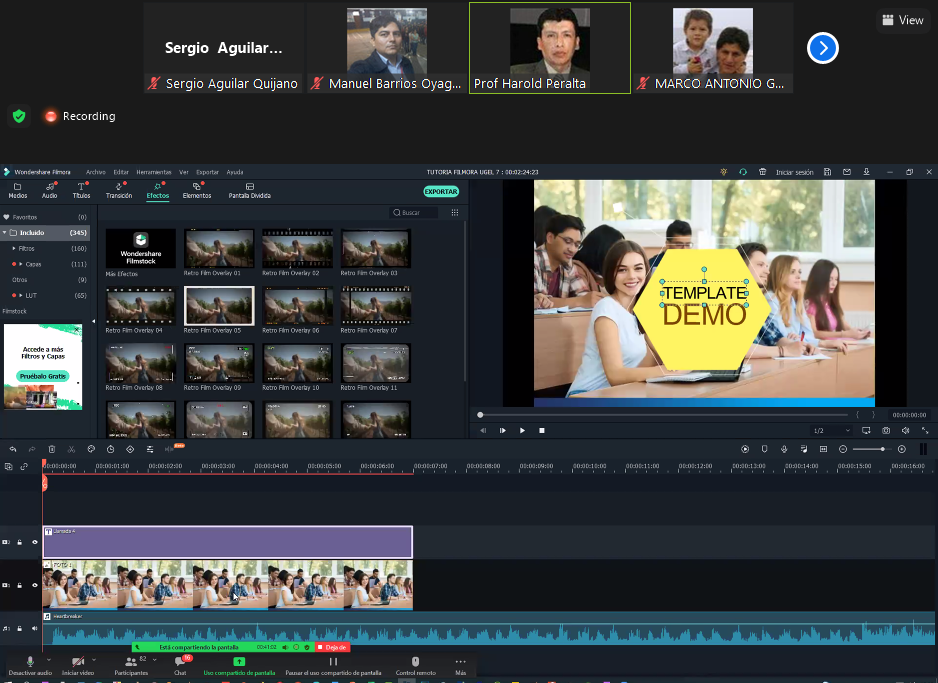Click the preview playback progress slider

[665, 414]
